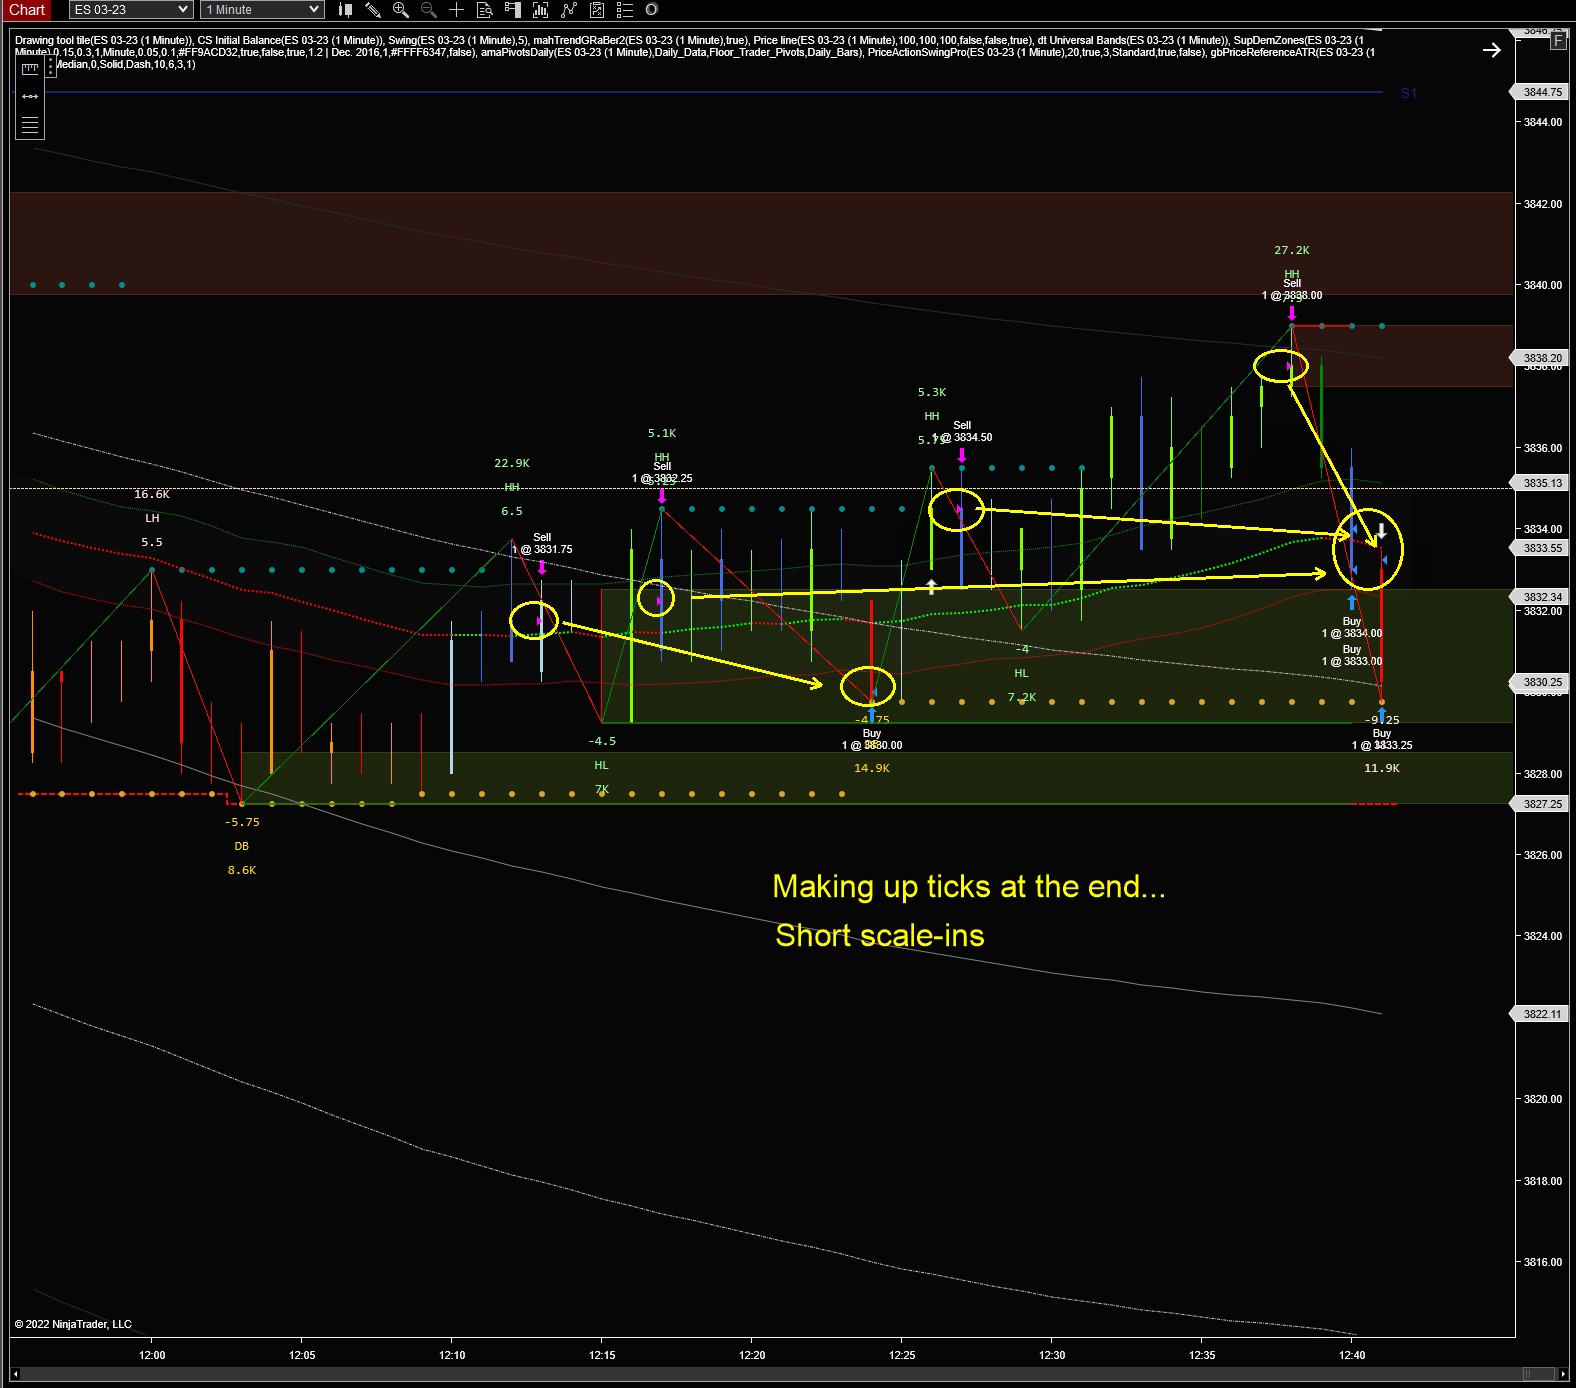1576x1388 pixels.
Task: Click the 27.2K swing volume label
Action: 1292,250
